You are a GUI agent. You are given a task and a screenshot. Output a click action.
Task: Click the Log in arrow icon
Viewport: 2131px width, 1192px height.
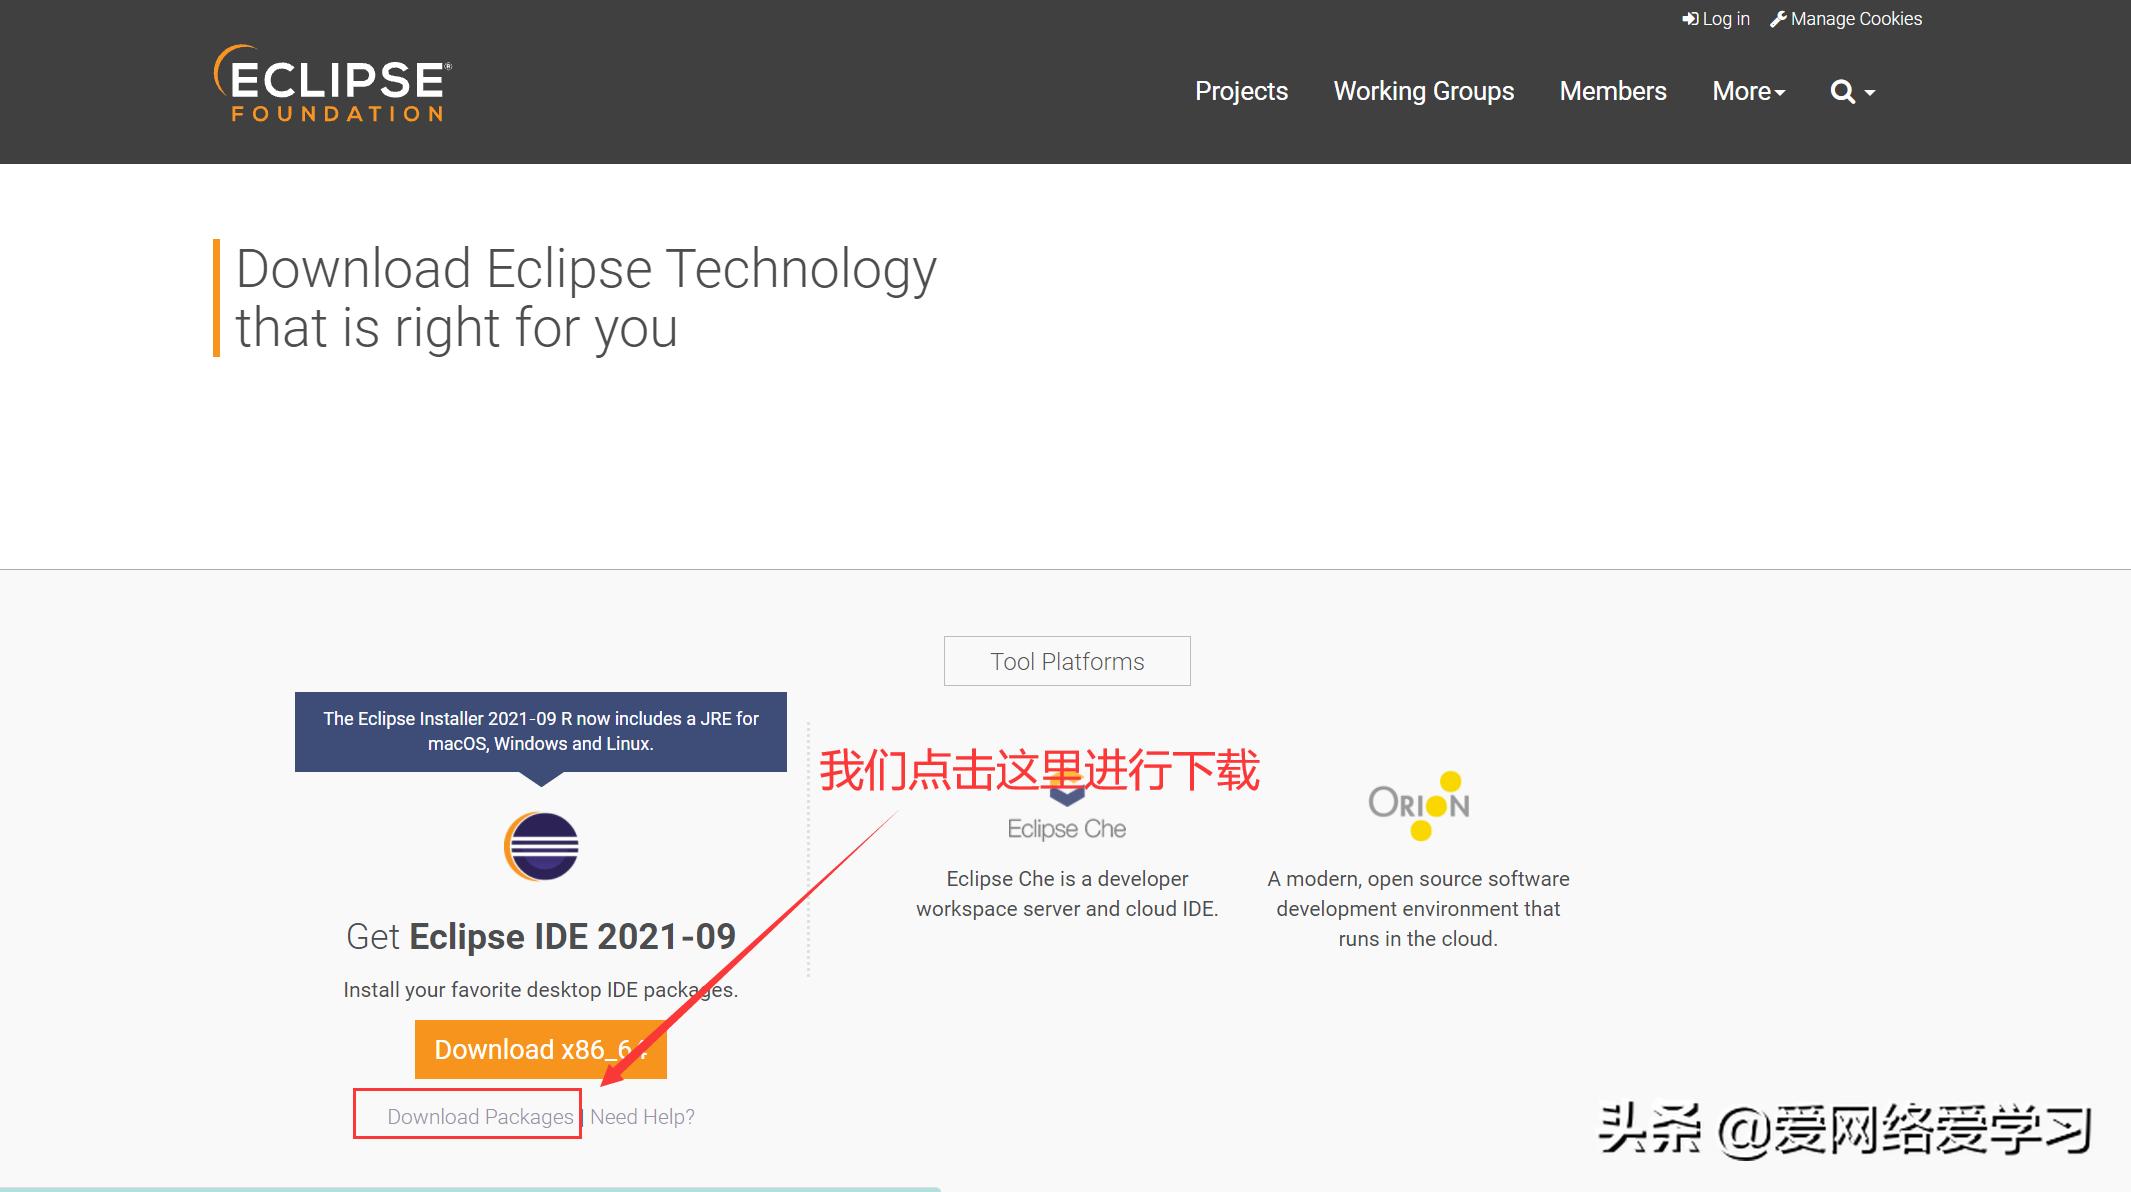click(1690, 18)
